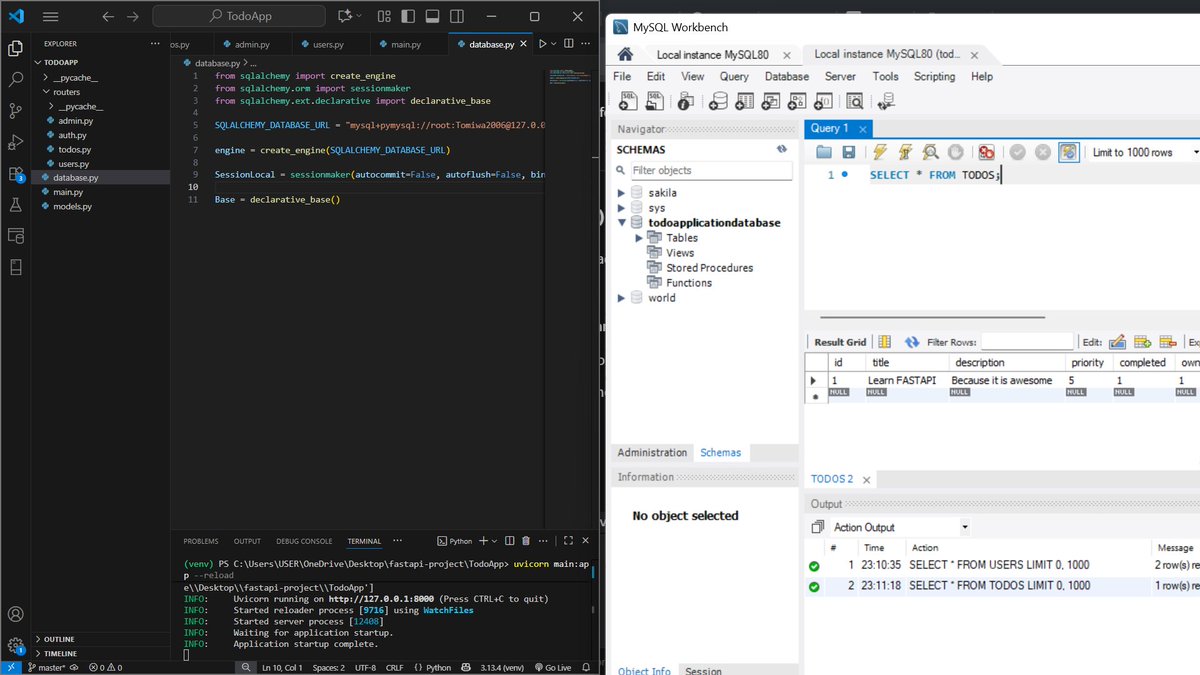This screenshot has width=1200, height=675.
Task: Click the TodoApp command center search box
Action: [239, 16]
